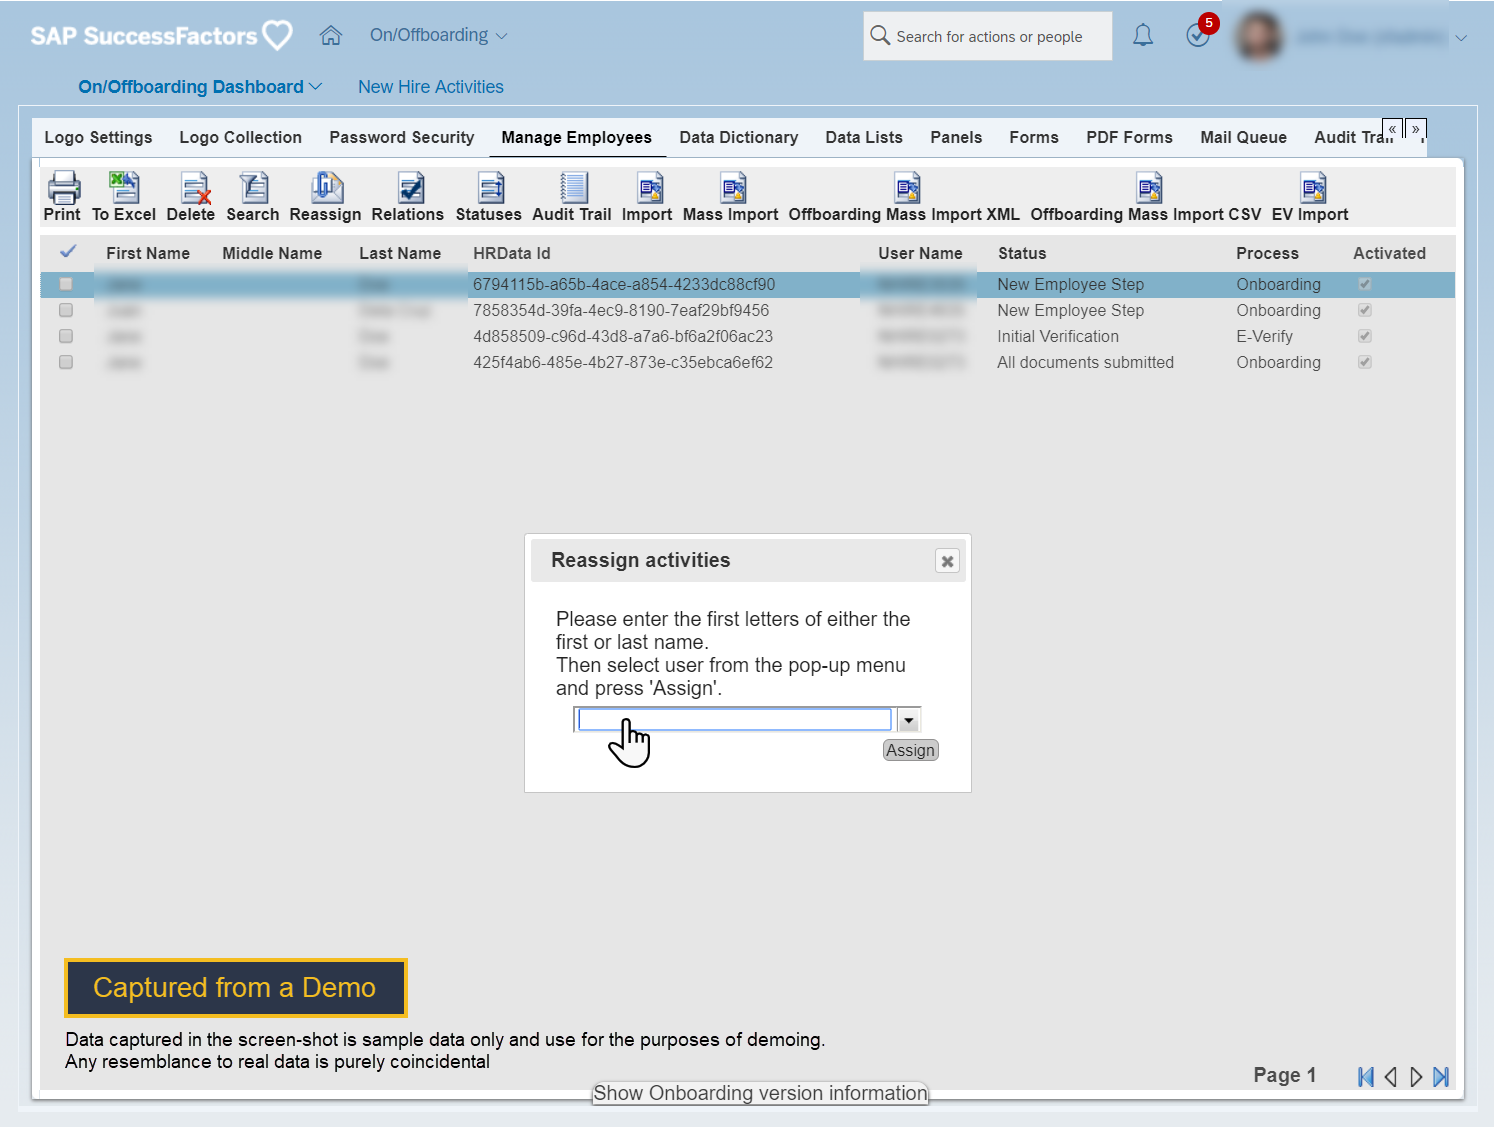The width and height of the screenshot is (1494, 1127).
Task: Toggle Activated checkbox for Initial Verification row
Action: click(x=1365, y=336)
